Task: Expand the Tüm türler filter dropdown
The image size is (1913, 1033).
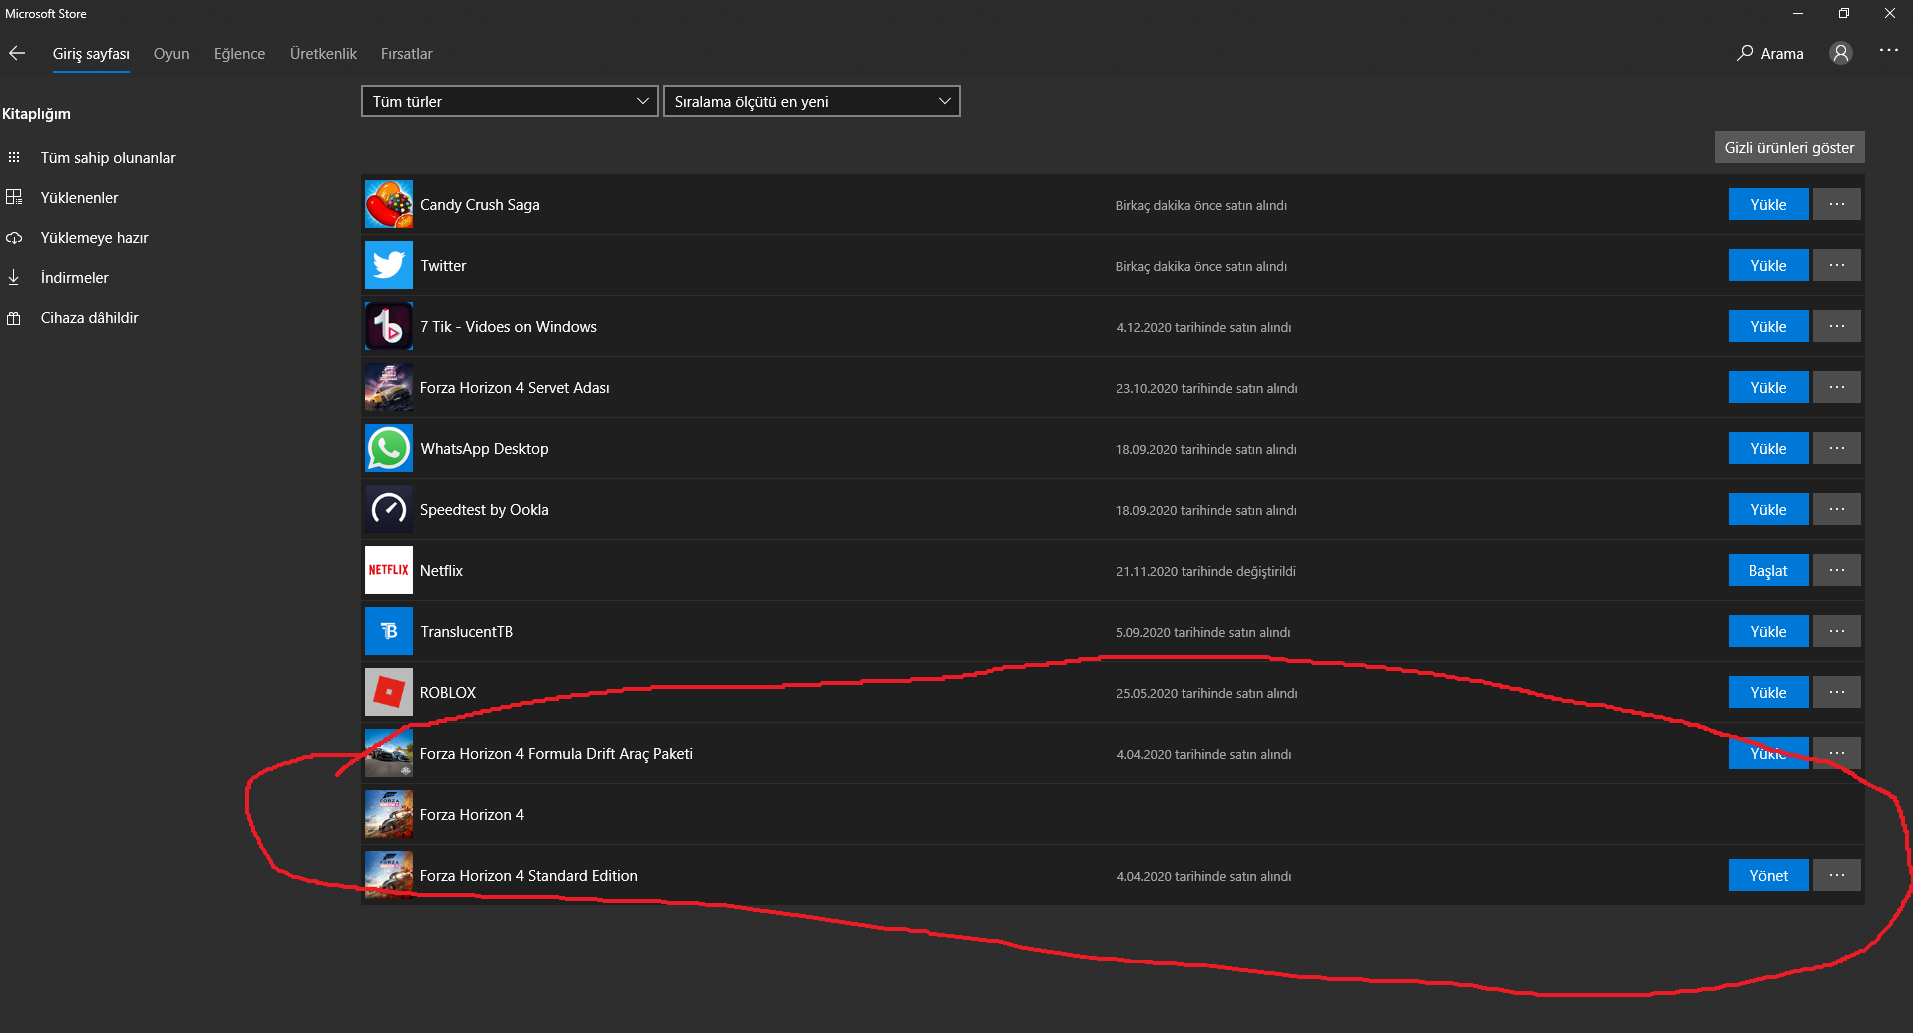Action: coord(510,101)
